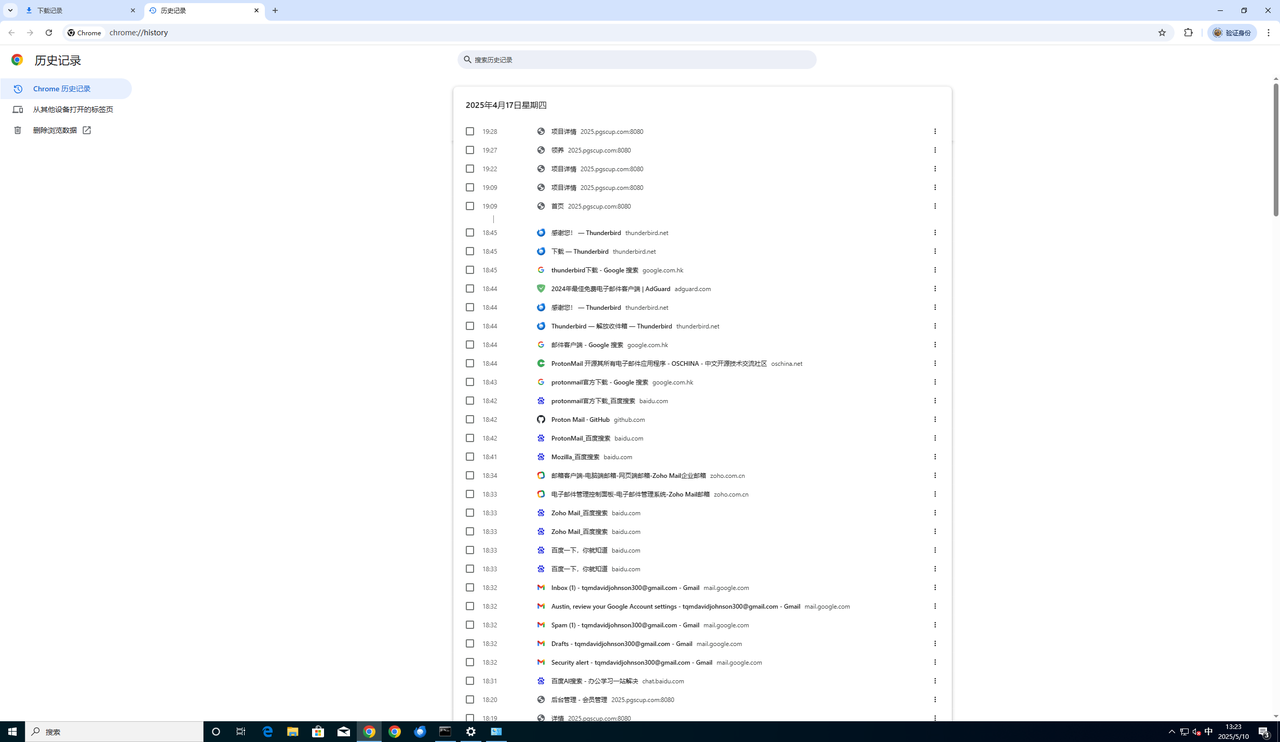The width and height of the screenshot is (1280, 742).
Task: Open more actions for the 19:22 项目详情 entry
Action: click(935, 169)
